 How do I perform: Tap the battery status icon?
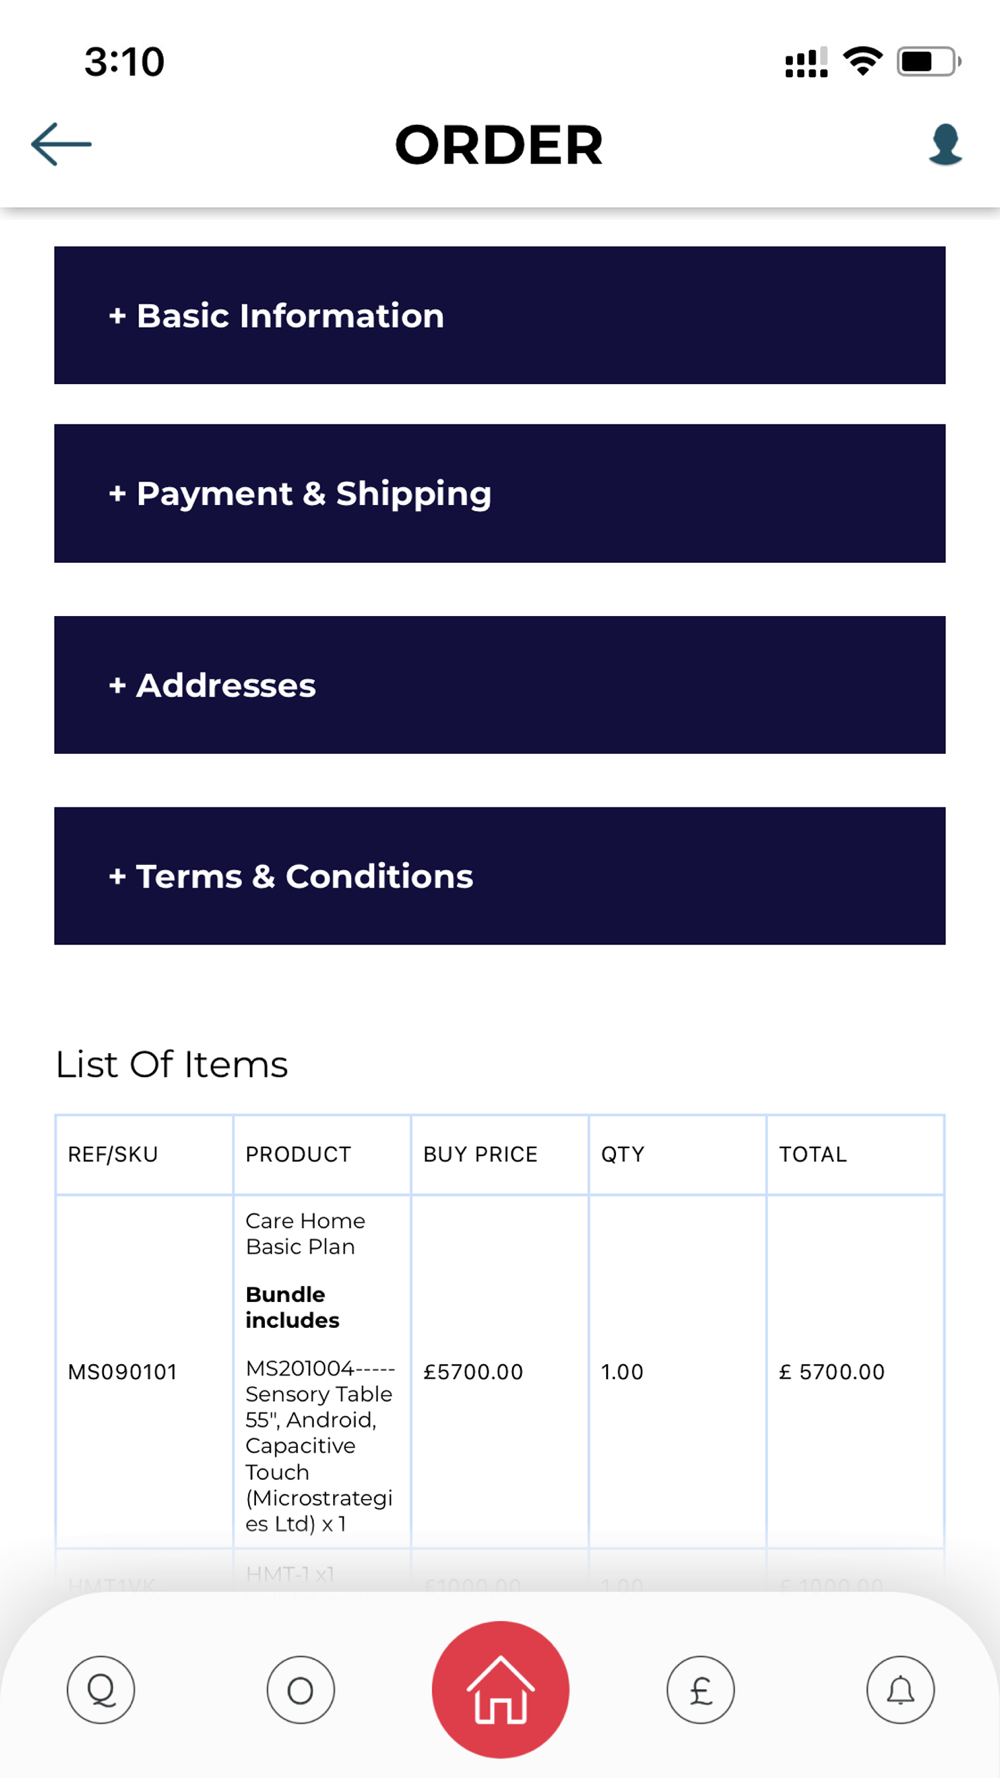(x=929, y=62)
